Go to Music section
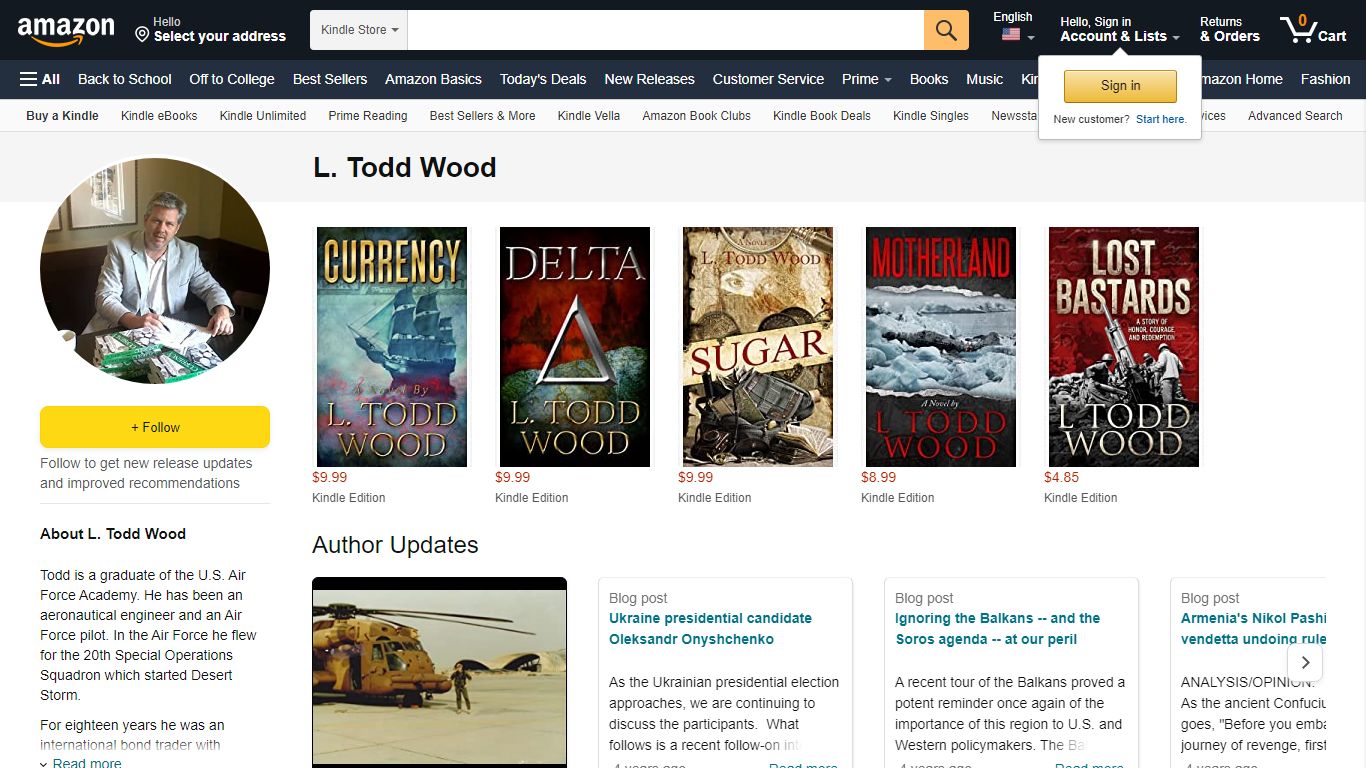 (x=984, y=79)
